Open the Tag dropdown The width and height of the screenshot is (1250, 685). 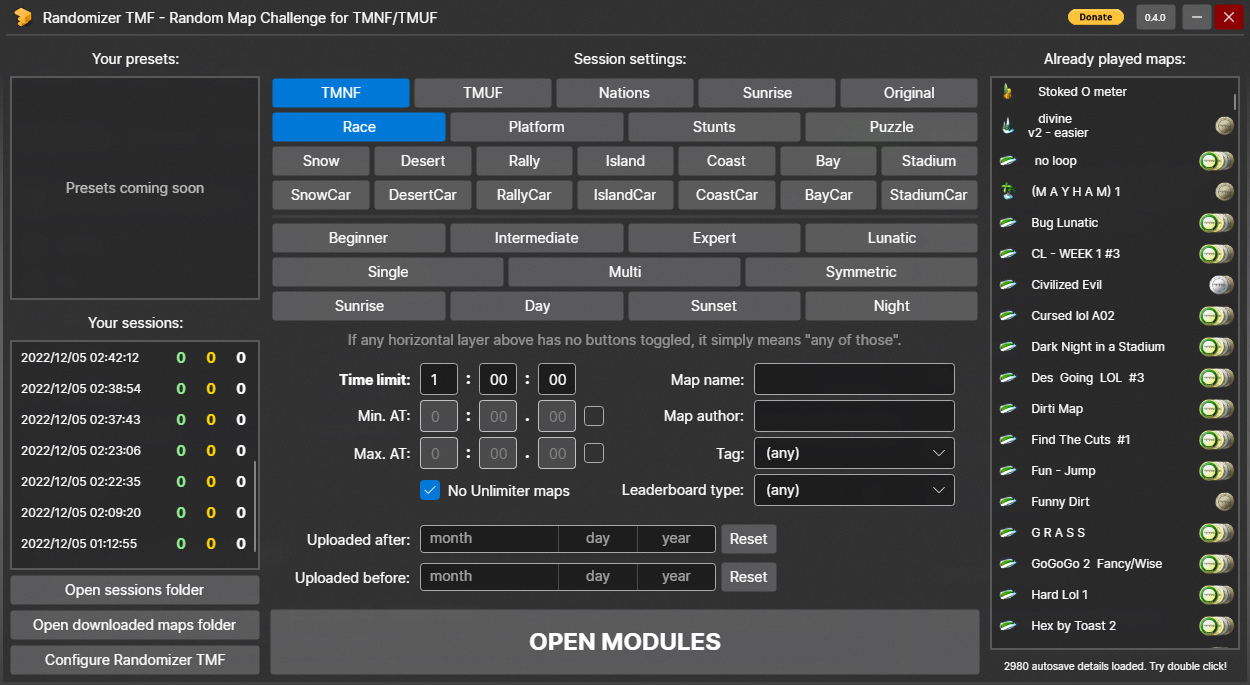[854, 453]
